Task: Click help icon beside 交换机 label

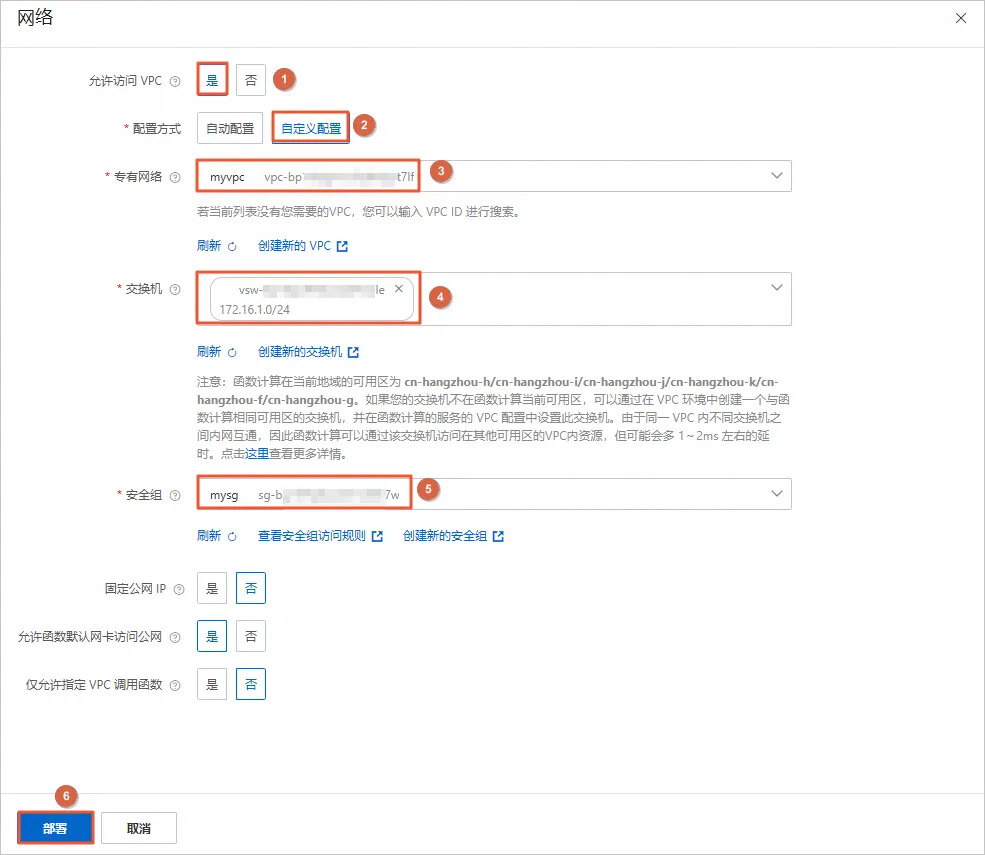Action: (x=175, y=290)
